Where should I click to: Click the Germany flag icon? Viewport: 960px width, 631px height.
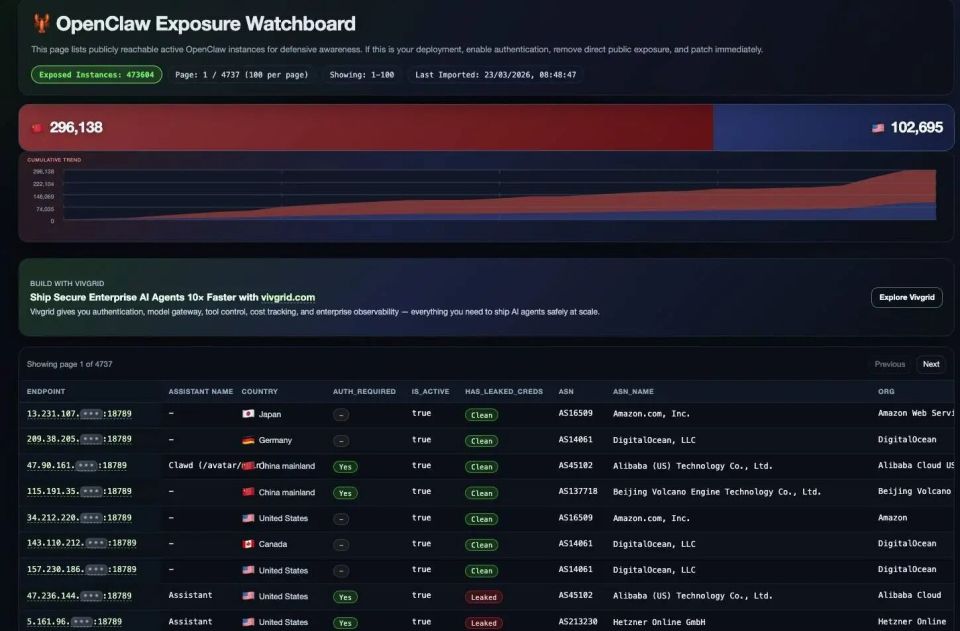[248, 440]
